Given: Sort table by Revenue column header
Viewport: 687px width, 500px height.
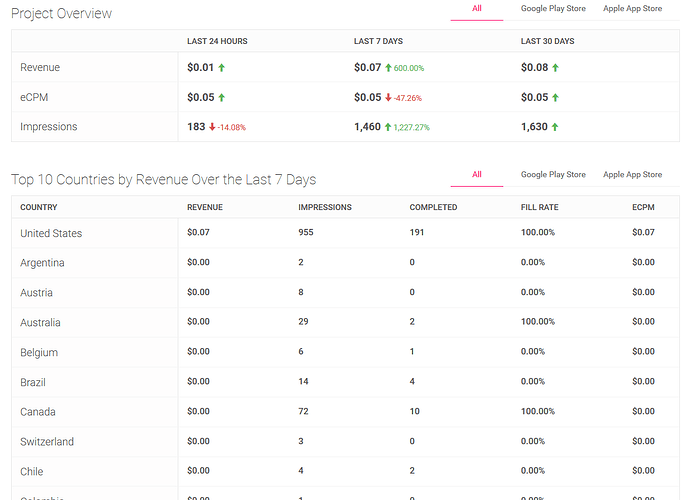Looking at the screenshot, I should tap(205, 207).
